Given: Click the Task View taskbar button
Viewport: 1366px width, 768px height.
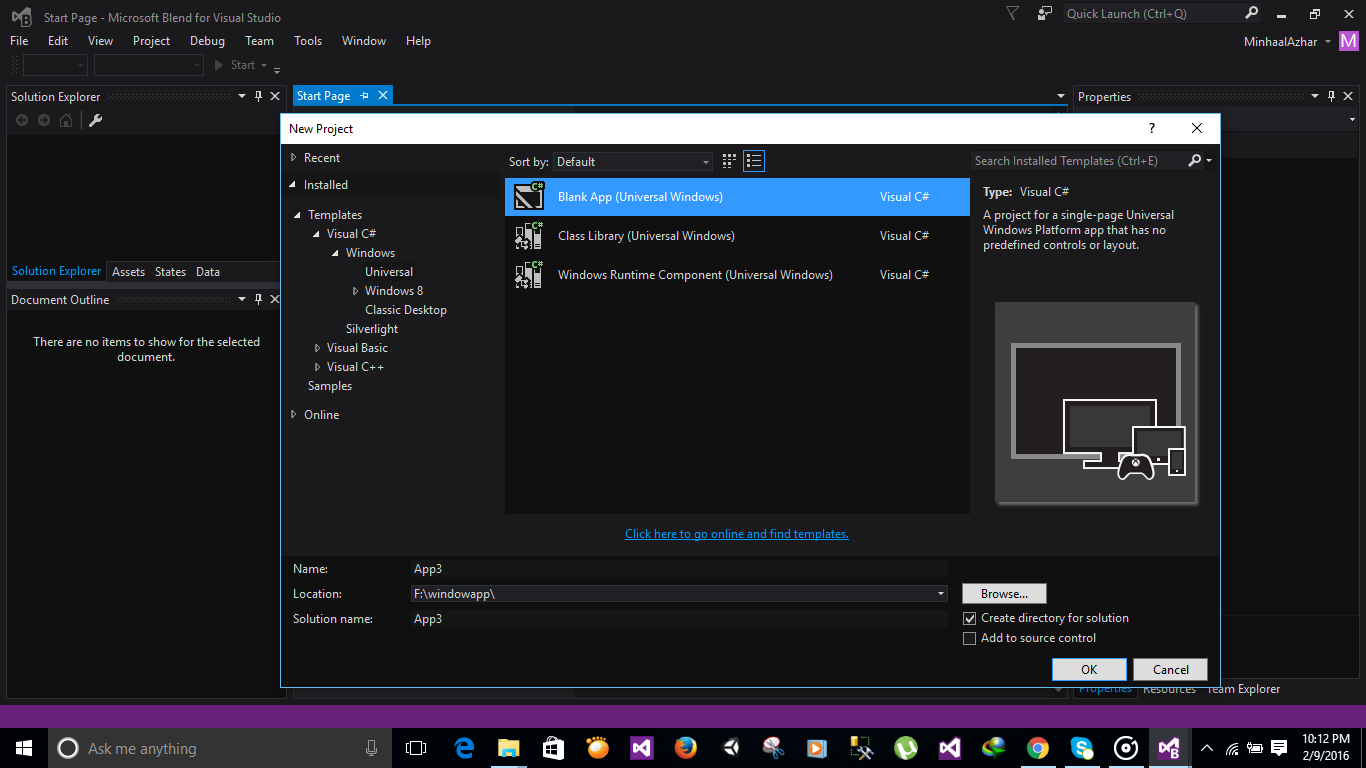Looking at the screenshot, I should (416, 748).
